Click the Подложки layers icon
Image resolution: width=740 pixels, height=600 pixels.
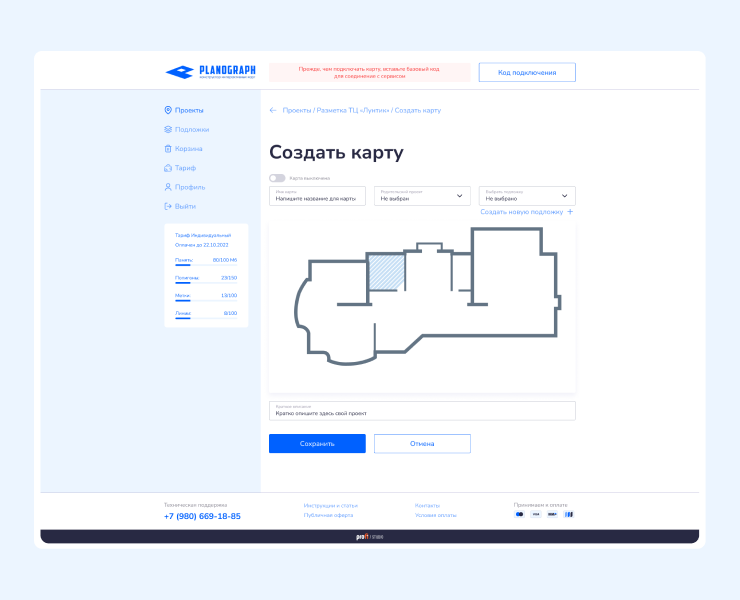[x=168, y=129]
